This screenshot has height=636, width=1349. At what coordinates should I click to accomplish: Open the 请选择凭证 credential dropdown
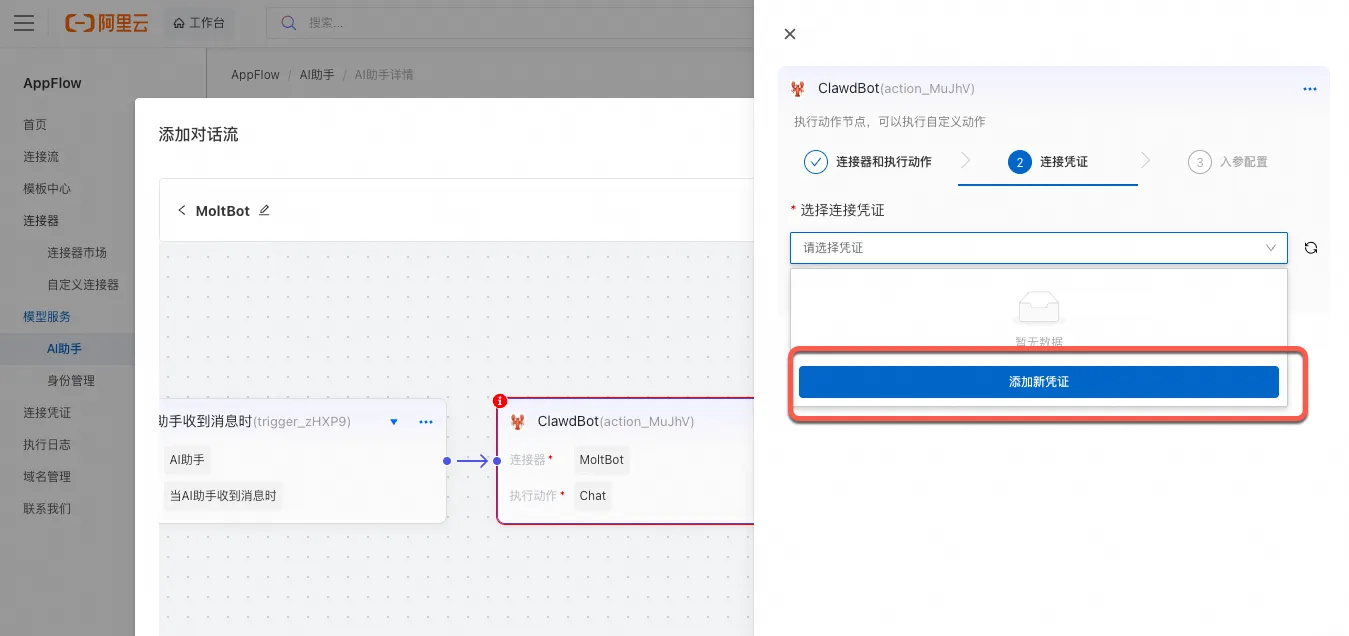[x=1039, y=247]
